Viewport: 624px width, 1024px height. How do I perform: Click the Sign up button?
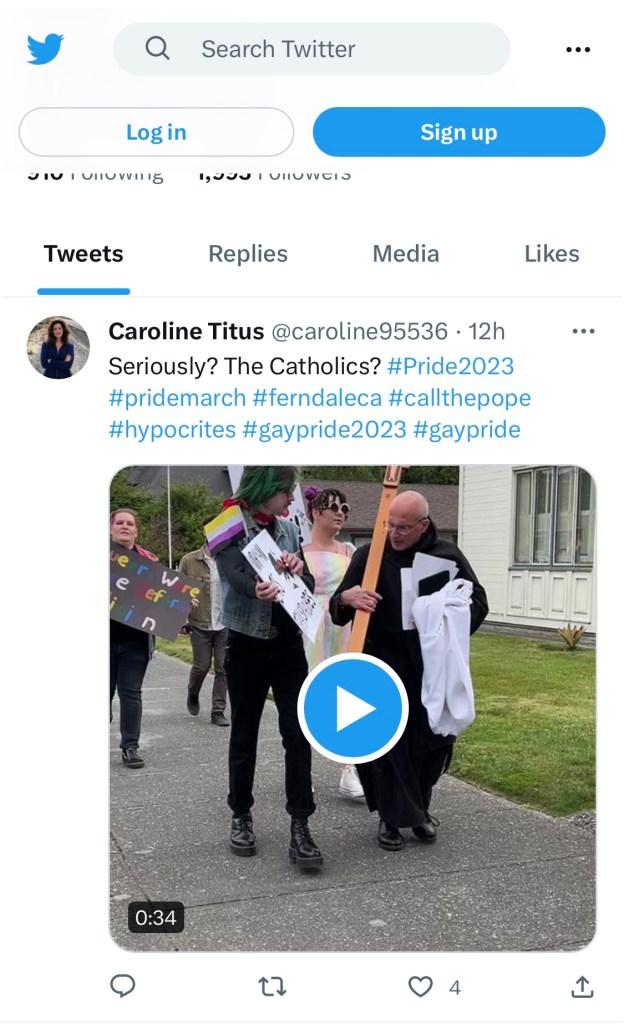click(x=459, y=132)
